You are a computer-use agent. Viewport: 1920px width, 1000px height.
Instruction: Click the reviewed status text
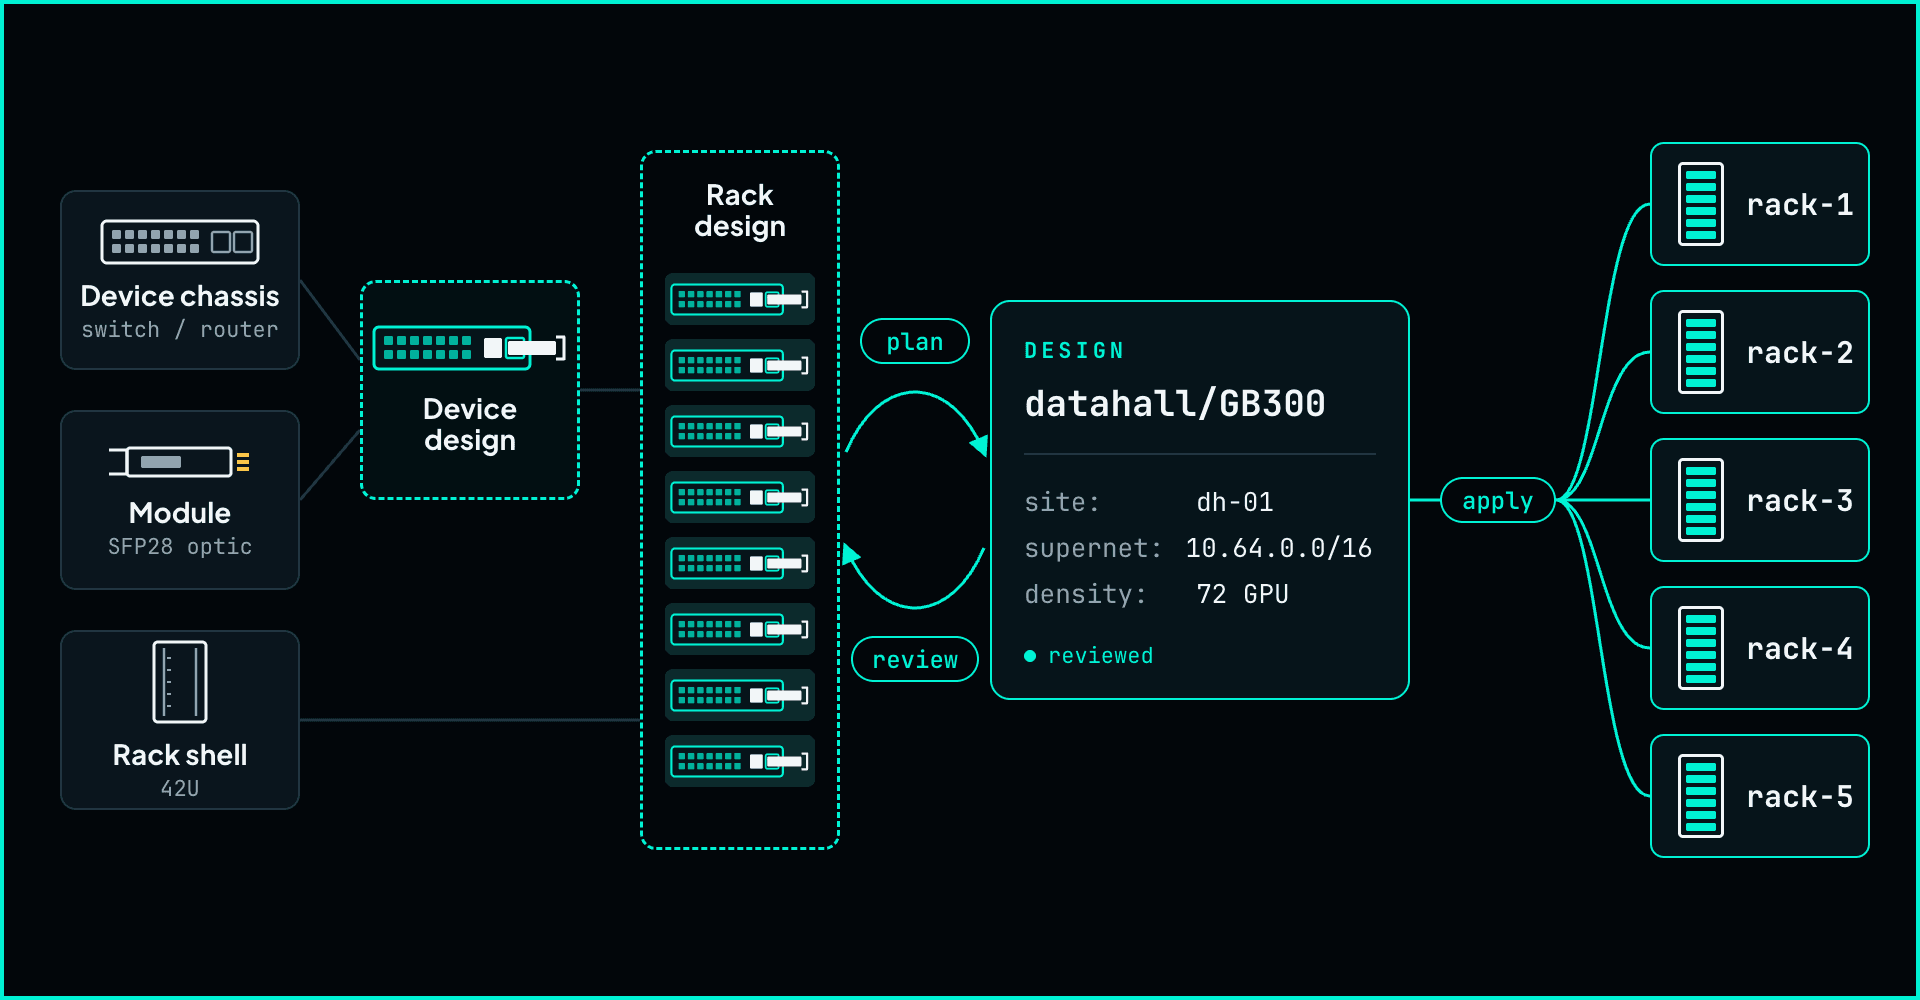coord(1100,656)
